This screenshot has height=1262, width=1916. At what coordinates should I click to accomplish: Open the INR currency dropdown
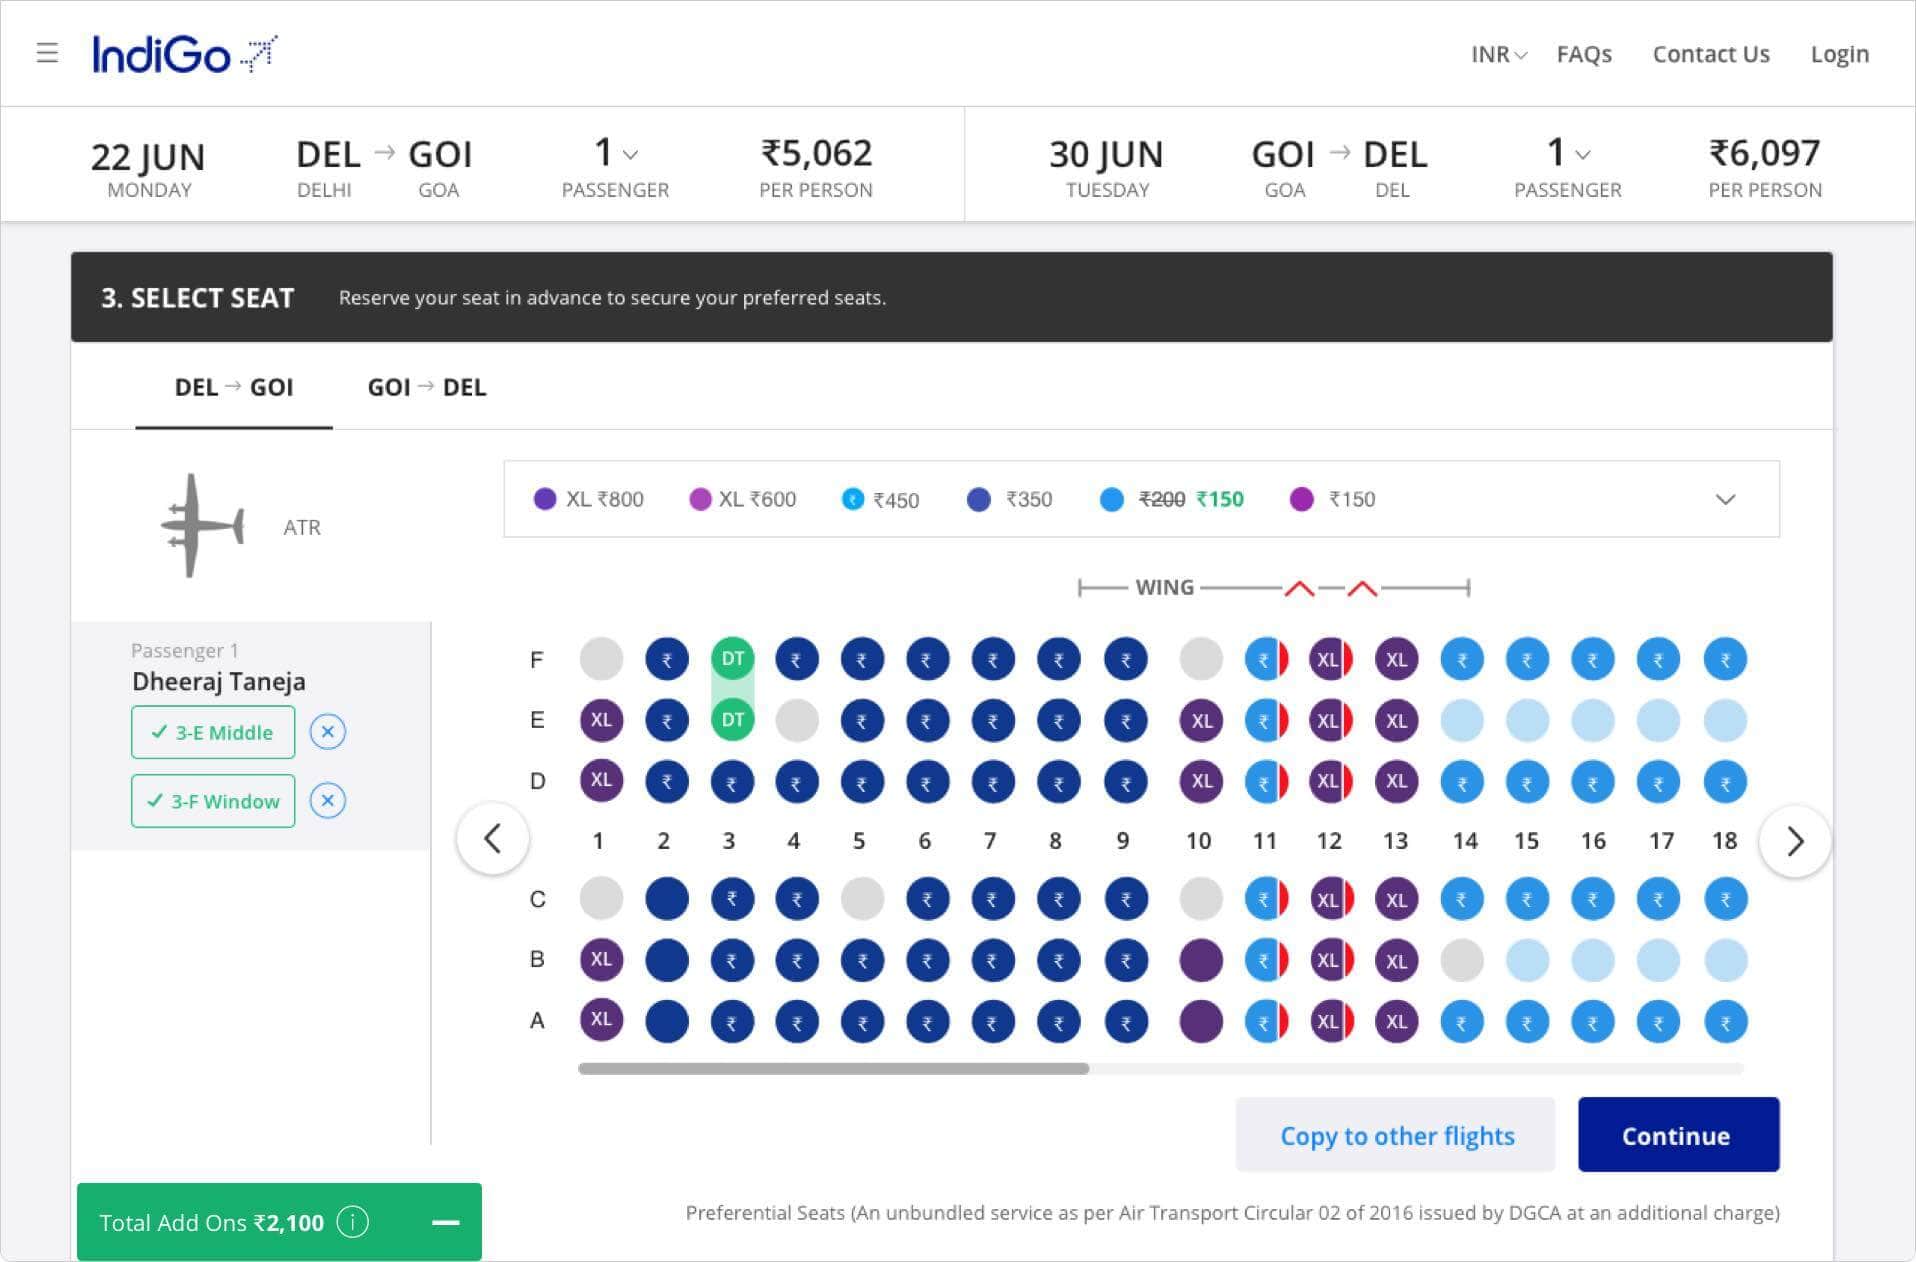tap(1498, 54)
